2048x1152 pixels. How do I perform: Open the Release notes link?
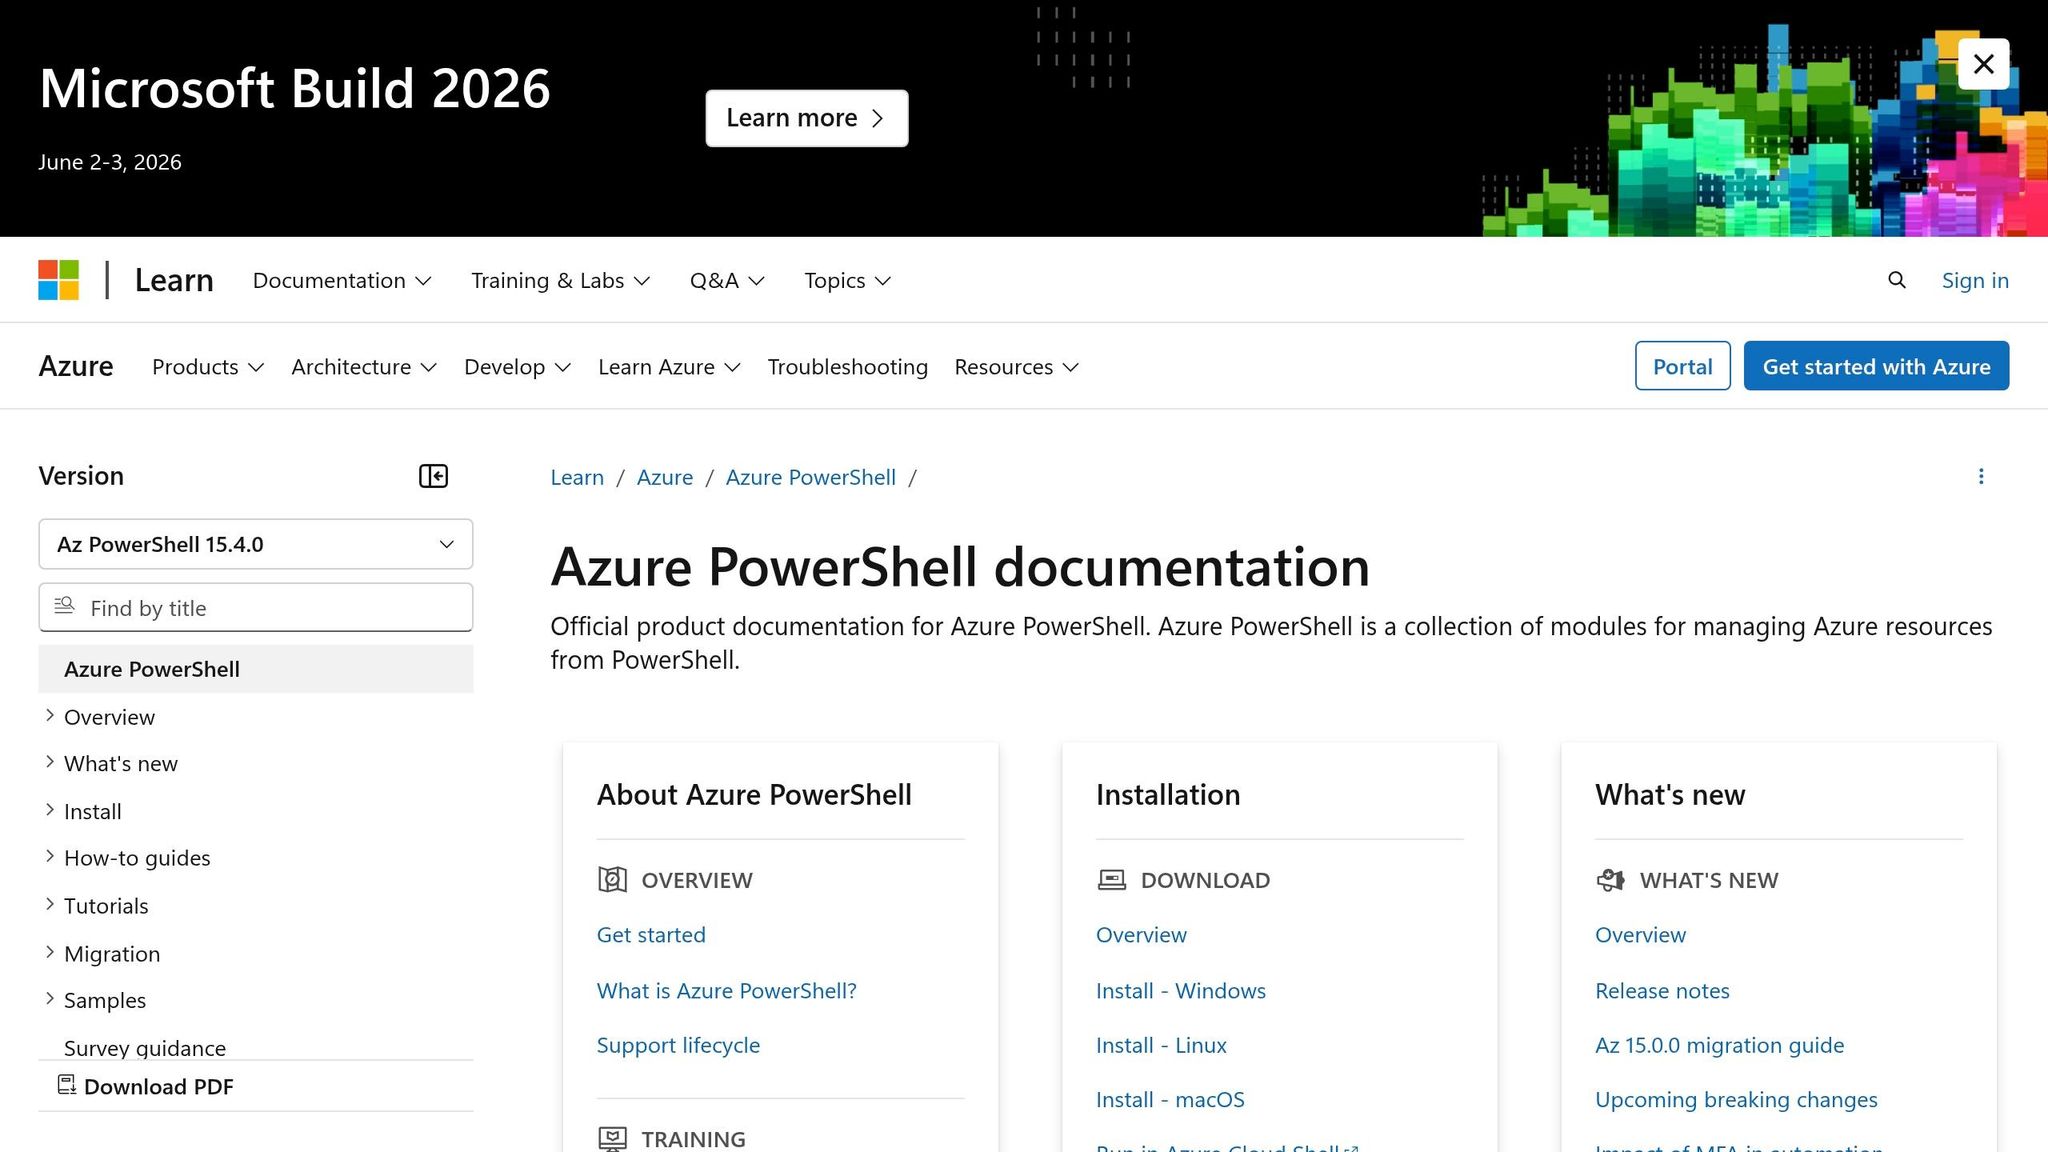(1662, 990)
